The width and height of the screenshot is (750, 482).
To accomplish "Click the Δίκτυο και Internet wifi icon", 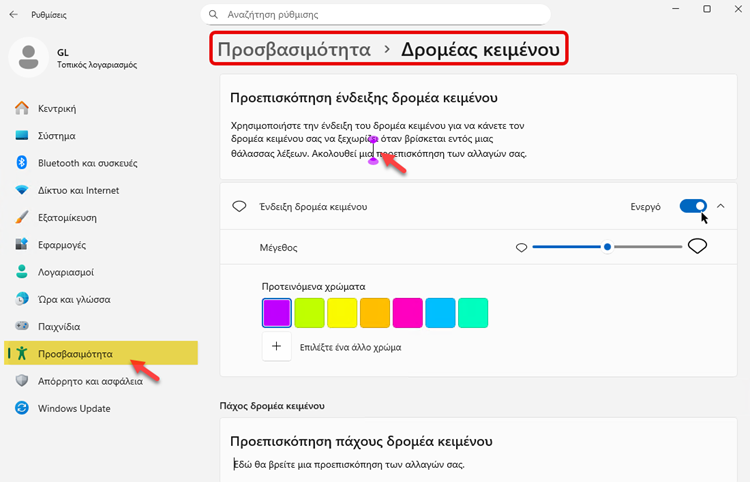I will pyautogui.click(x=22, y=190).
